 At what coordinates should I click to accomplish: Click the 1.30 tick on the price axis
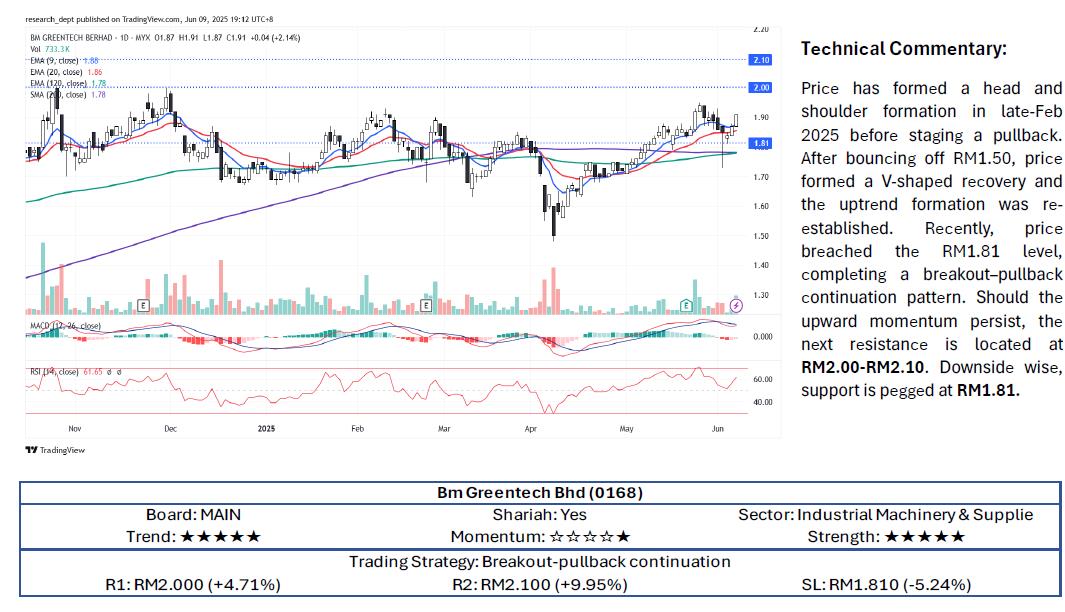tap(761, 295)
